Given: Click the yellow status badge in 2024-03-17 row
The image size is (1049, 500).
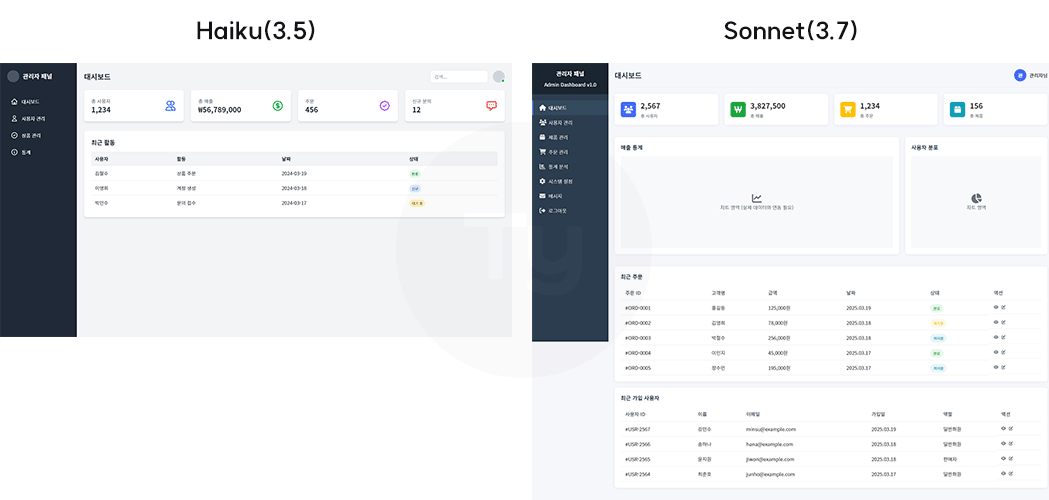Looking at the screenshot, I should [417, 203].
